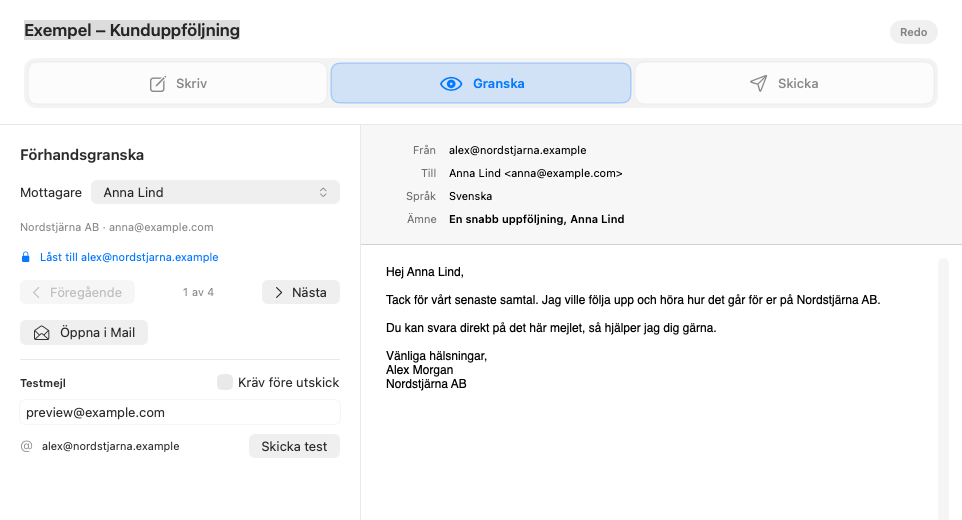Click the Redo status badge
Viewport: 962px width, 520px height.
[914, 32]
